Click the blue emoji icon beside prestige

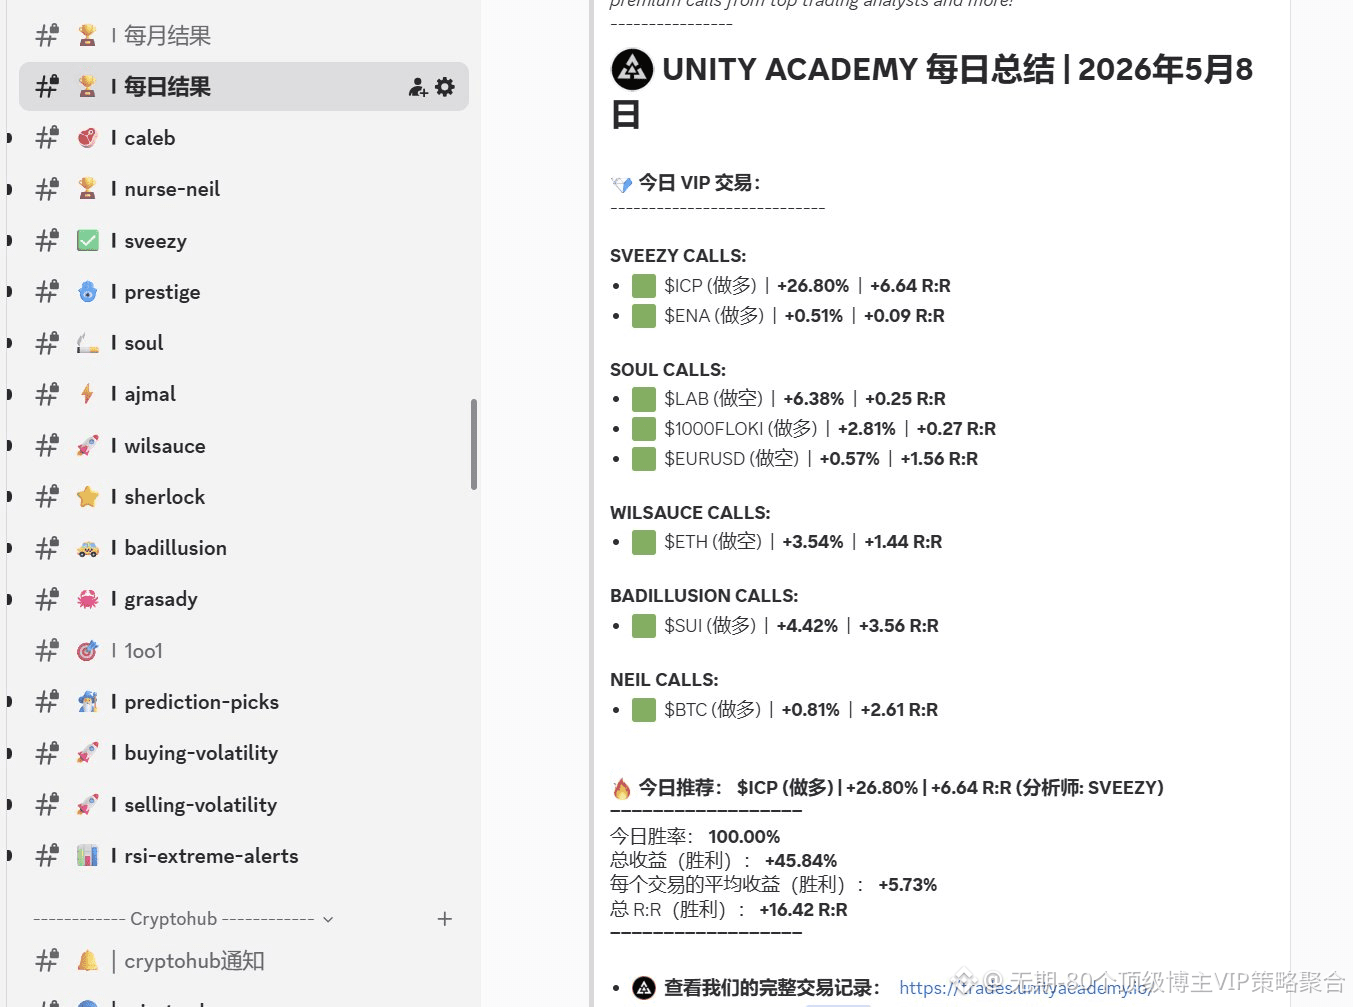88,292
